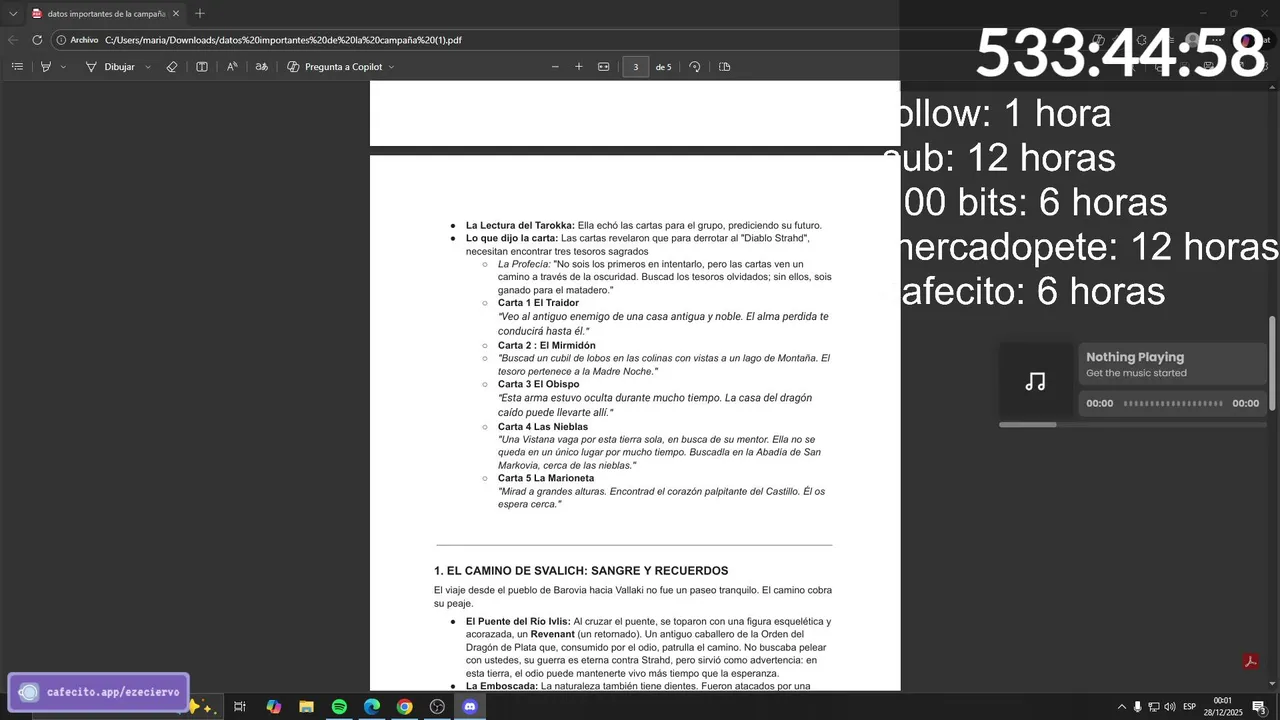Go back with the browser back arrow
This screenshot has height=720, width=1280.
click(x=12, y=40)
